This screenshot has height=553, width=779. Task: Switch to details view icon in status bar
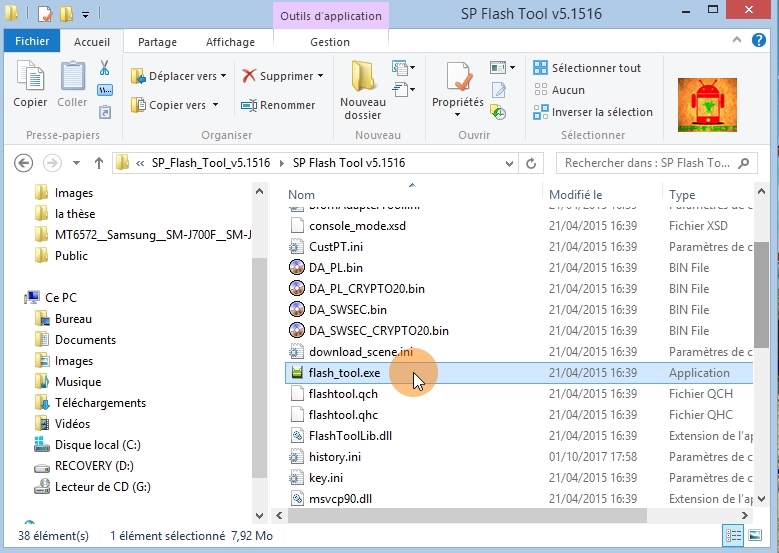(x=733, y=536)
